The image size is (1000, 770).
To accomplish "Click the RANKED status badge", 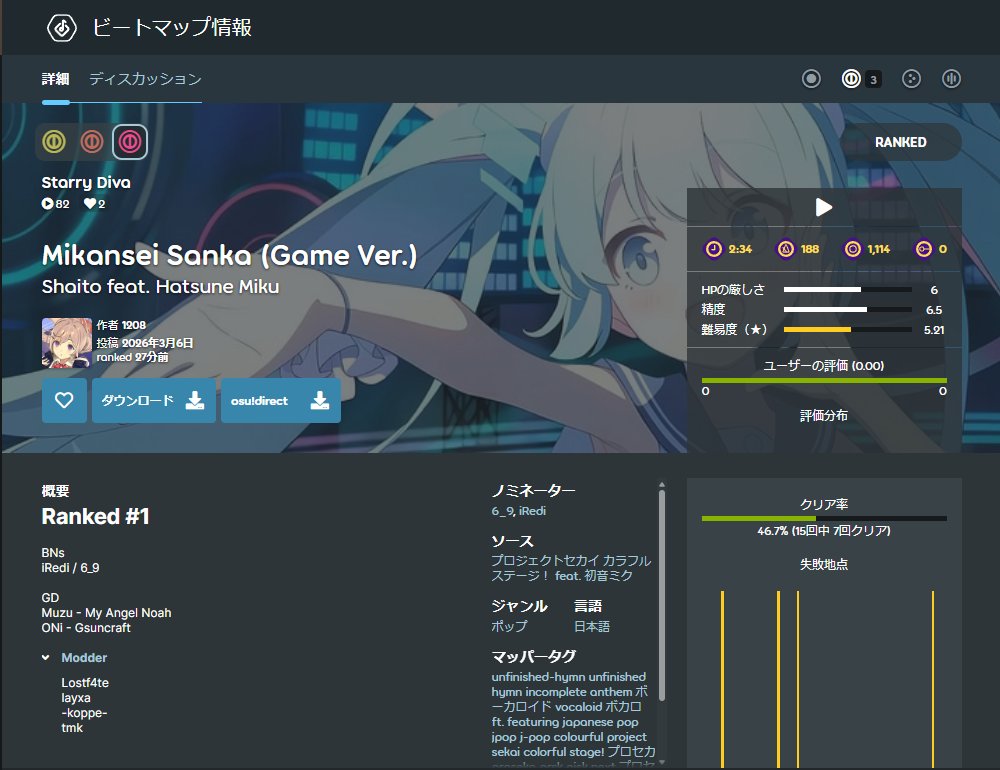I will (901, 142).
